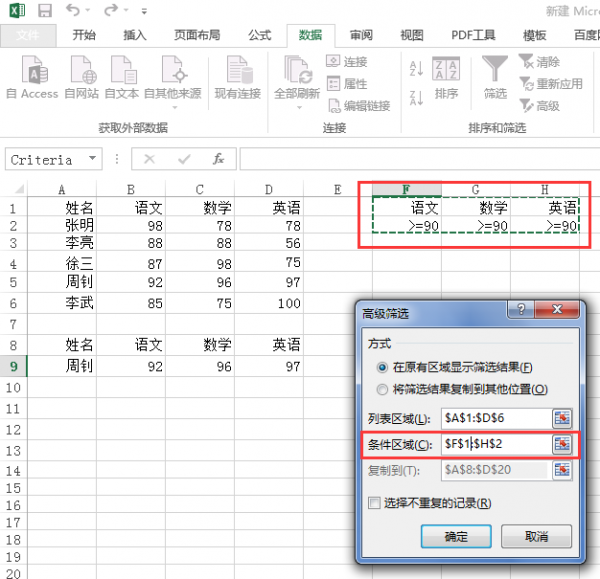This screenshot has height=579, width=600.
Task: Open Quick Access Toolbar customize arrow
Action: 144,11
